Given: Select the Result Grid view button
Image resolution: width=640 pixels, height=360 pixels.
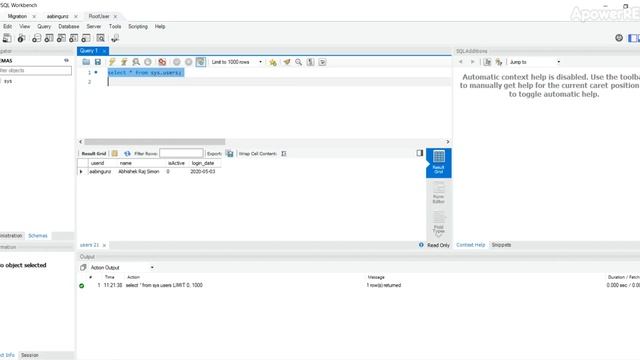Looking at the screenshot, I should coord(439,163).
